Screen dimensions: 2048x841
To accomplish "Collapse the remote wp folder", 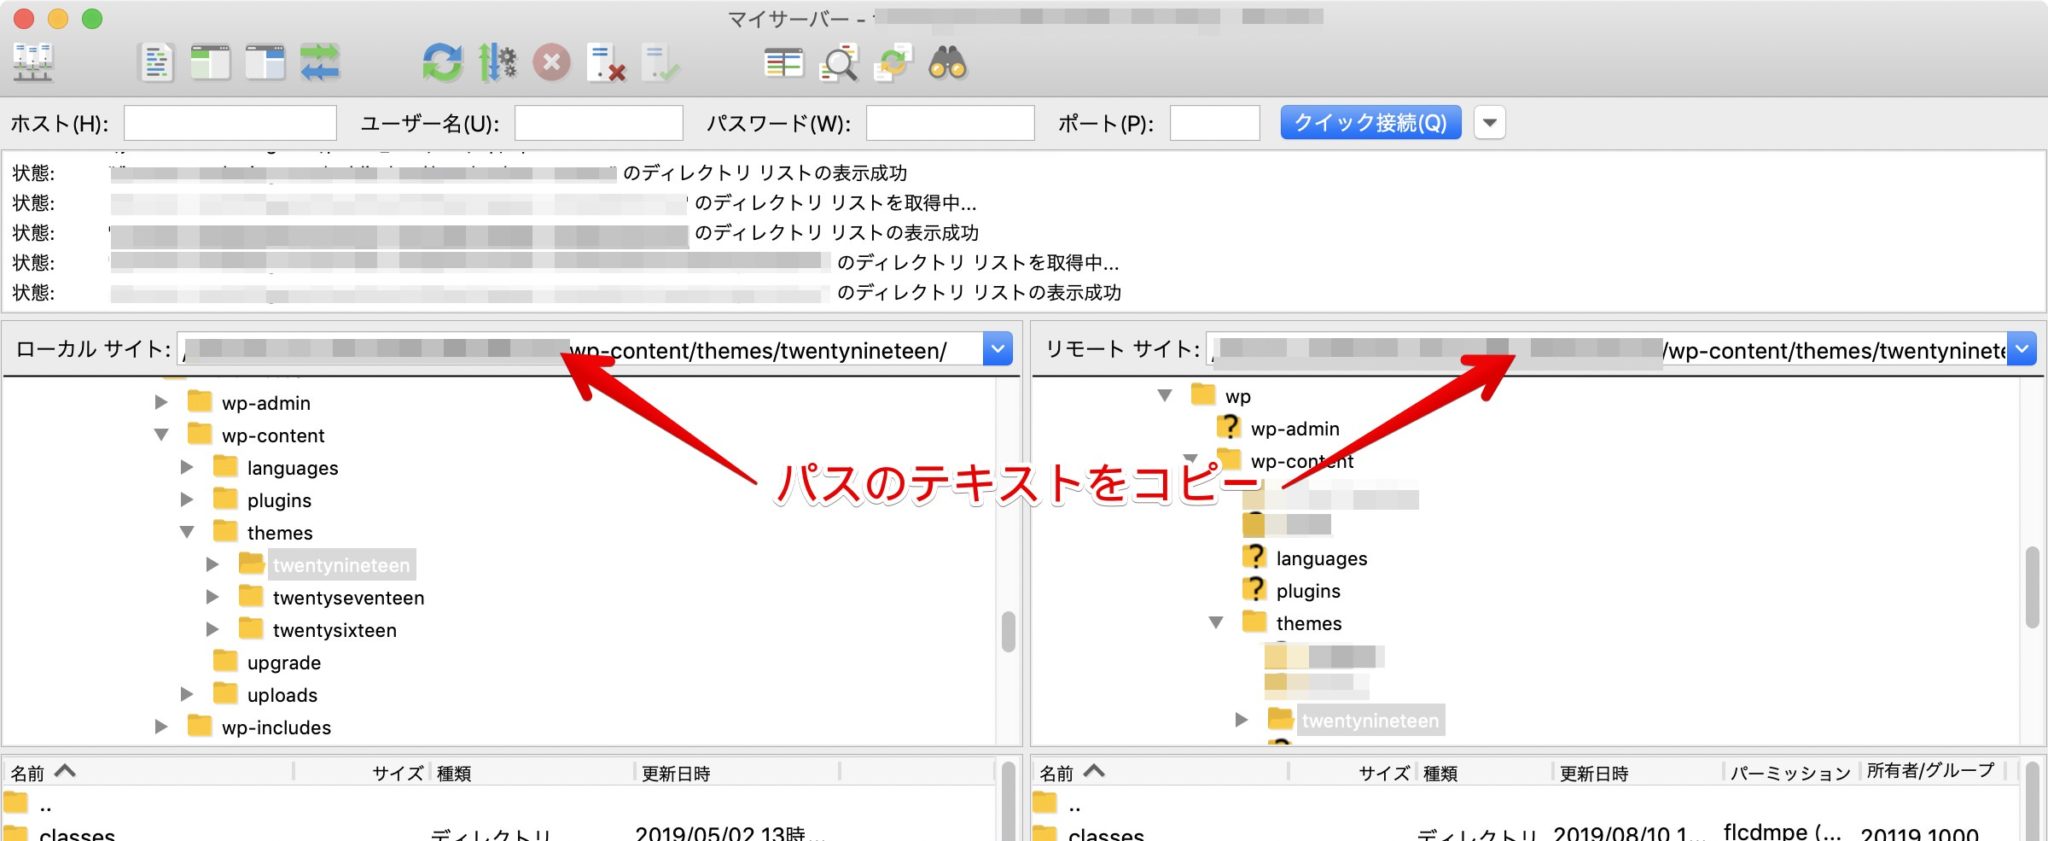I will tap(1165, 395).
